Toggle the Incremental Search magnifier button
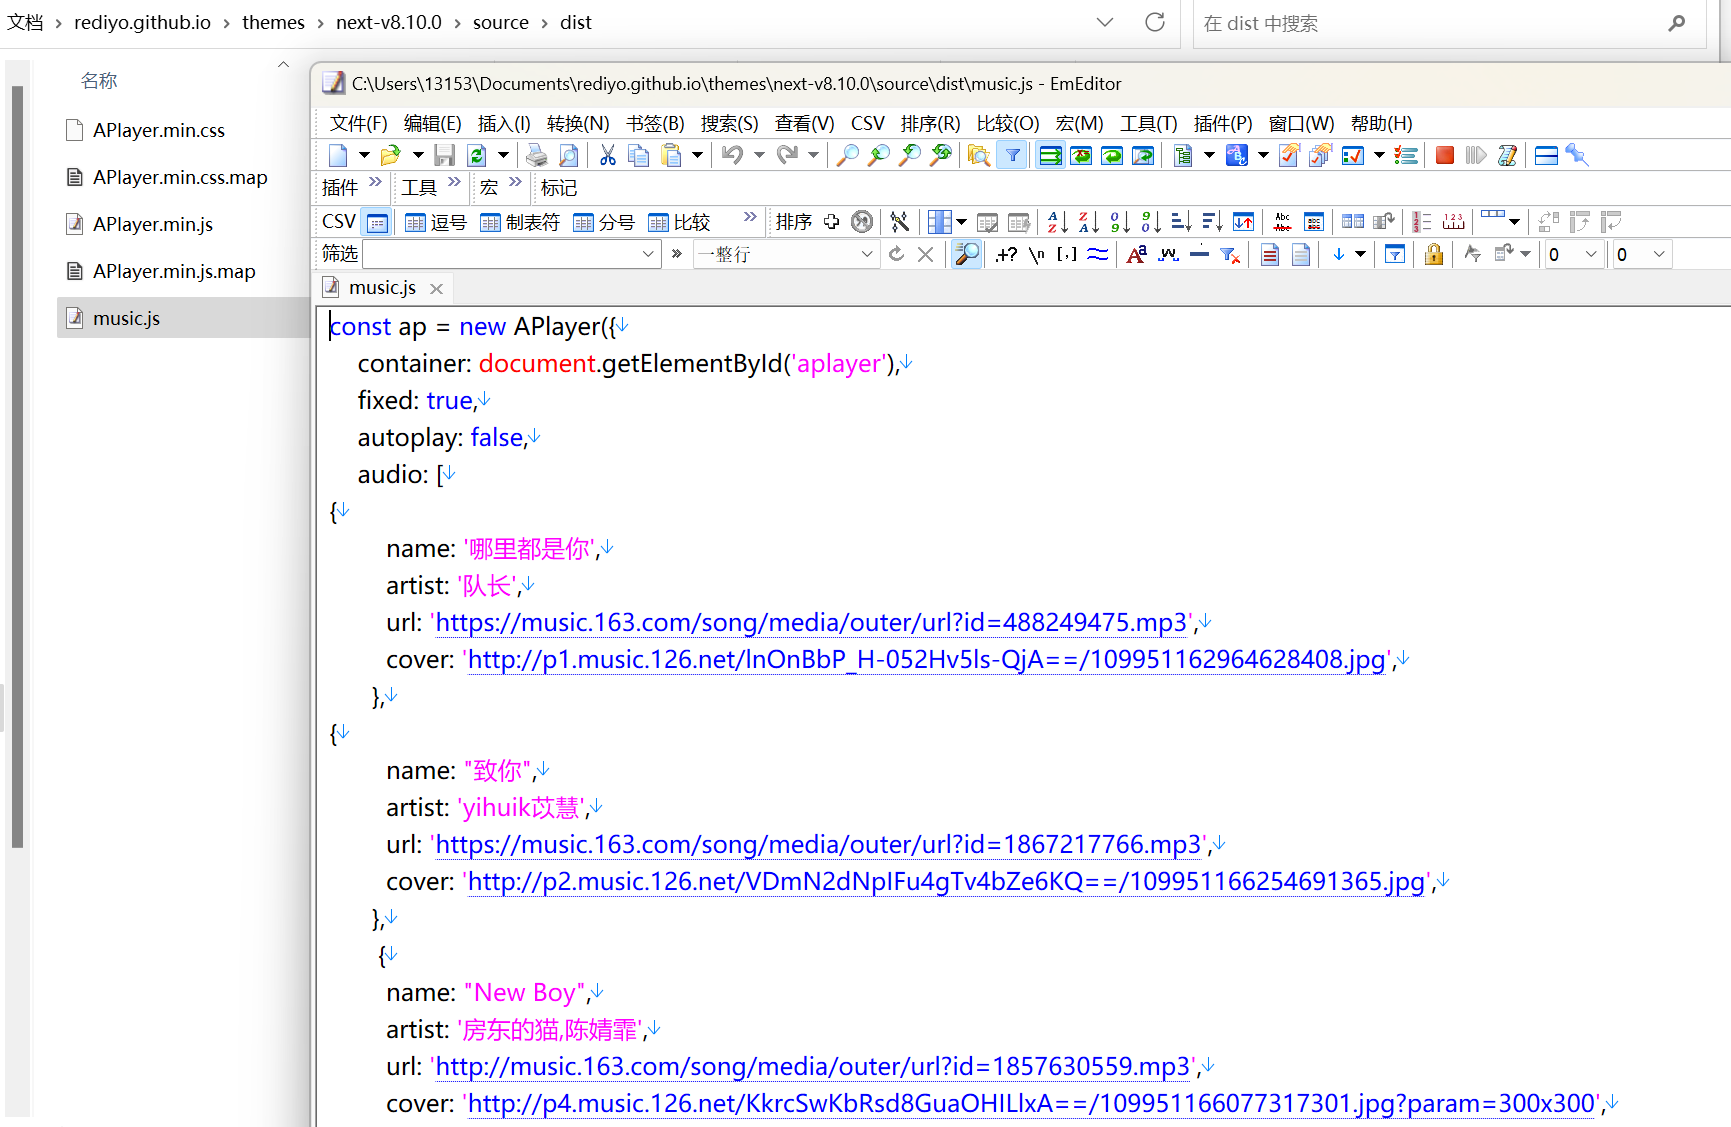Screen dimensions: 1731x1127 coord(966,254)
